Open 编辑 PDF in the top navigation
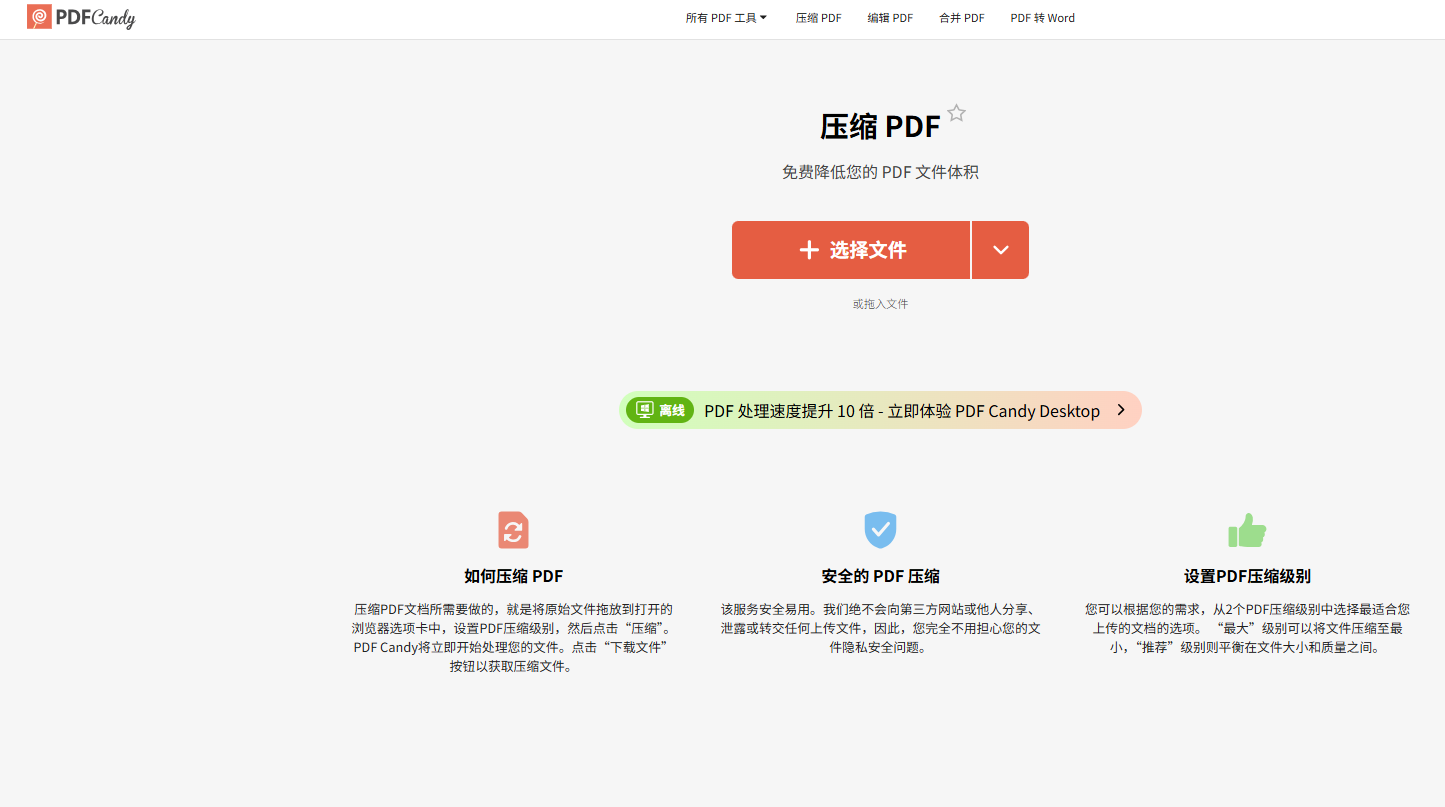 890,18
